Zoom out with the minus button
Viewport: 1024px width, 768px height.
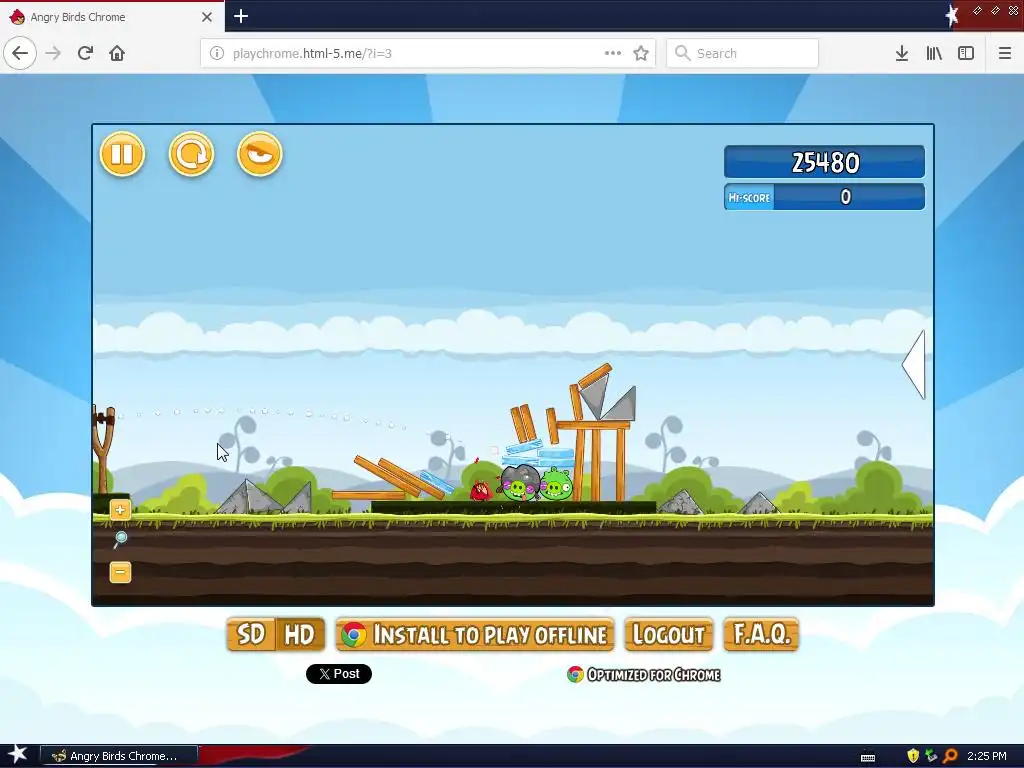pos(120,572)
